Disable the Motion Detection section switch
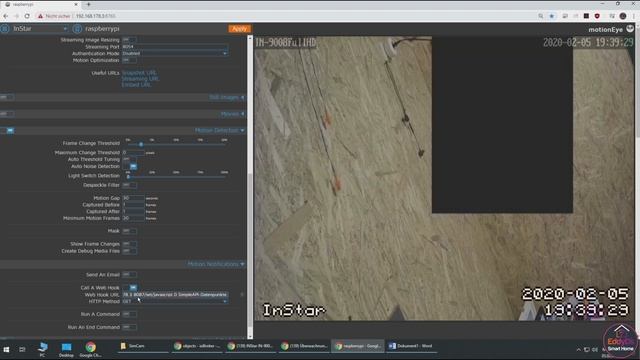The width and height of the screenshot is (640, 360). point(7,130)
